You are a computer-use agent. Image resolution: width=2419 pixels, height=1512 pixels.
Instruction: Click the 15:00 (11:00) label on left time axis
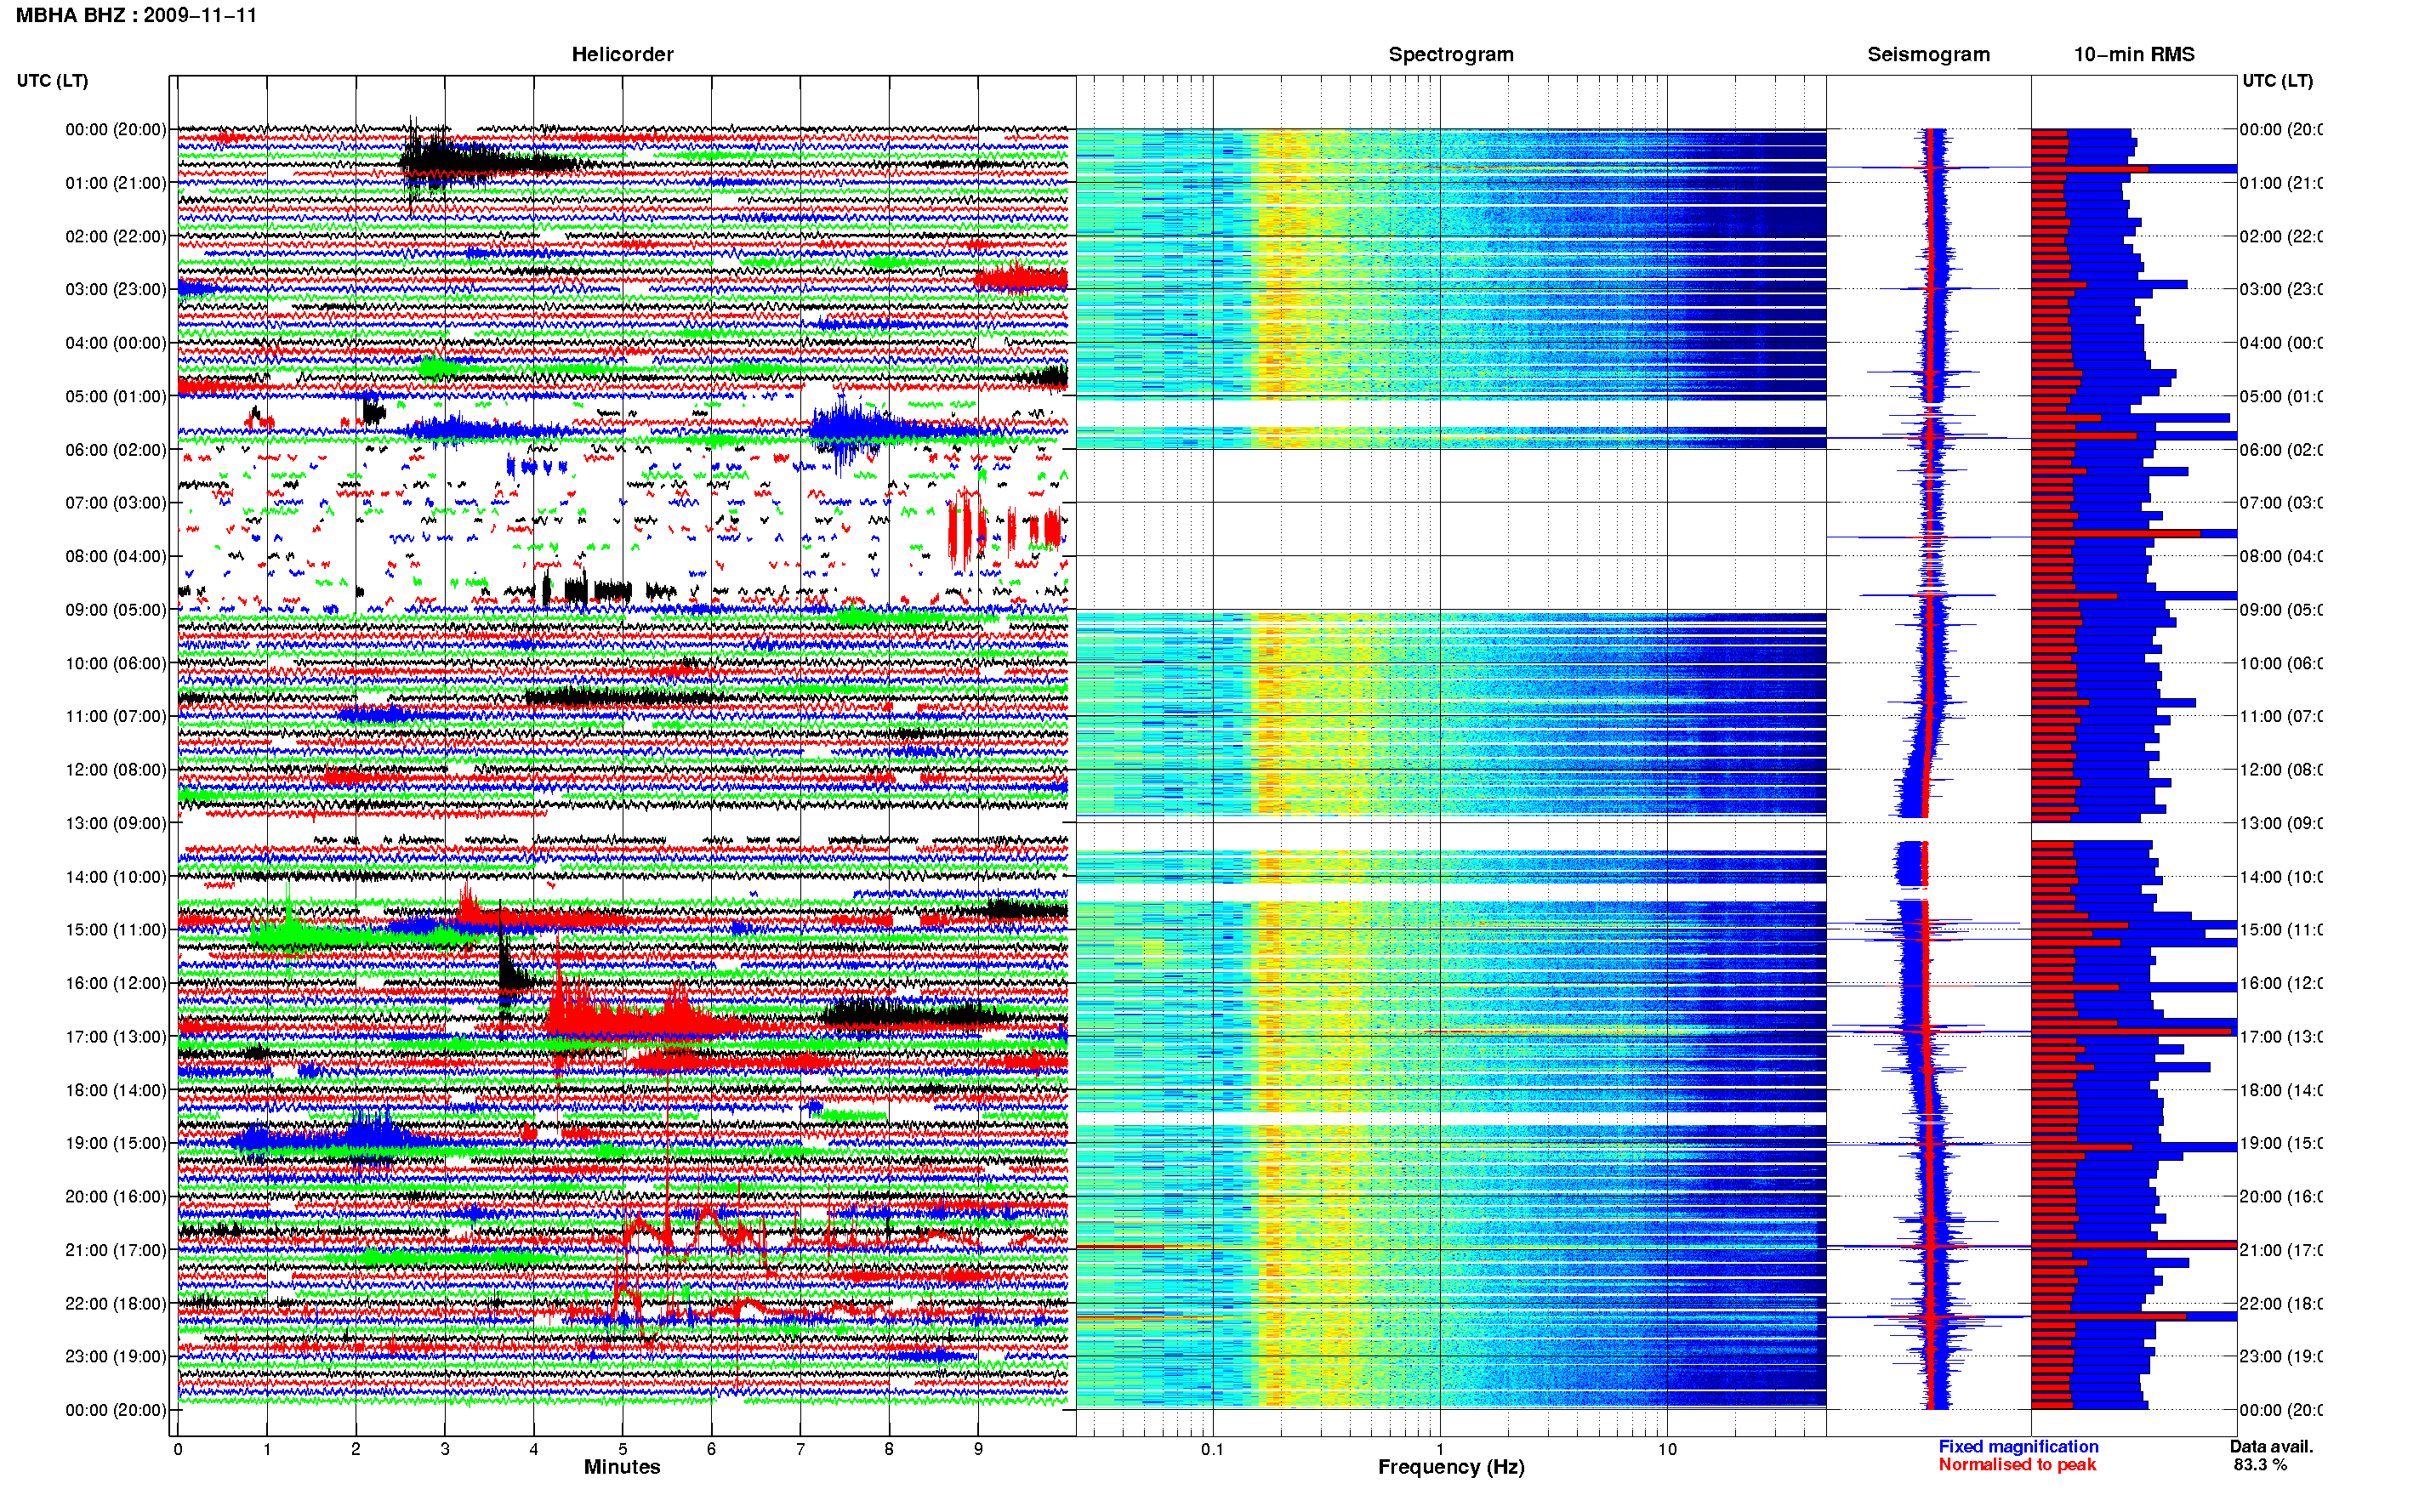pyautogui.click(x=116, y=930)
